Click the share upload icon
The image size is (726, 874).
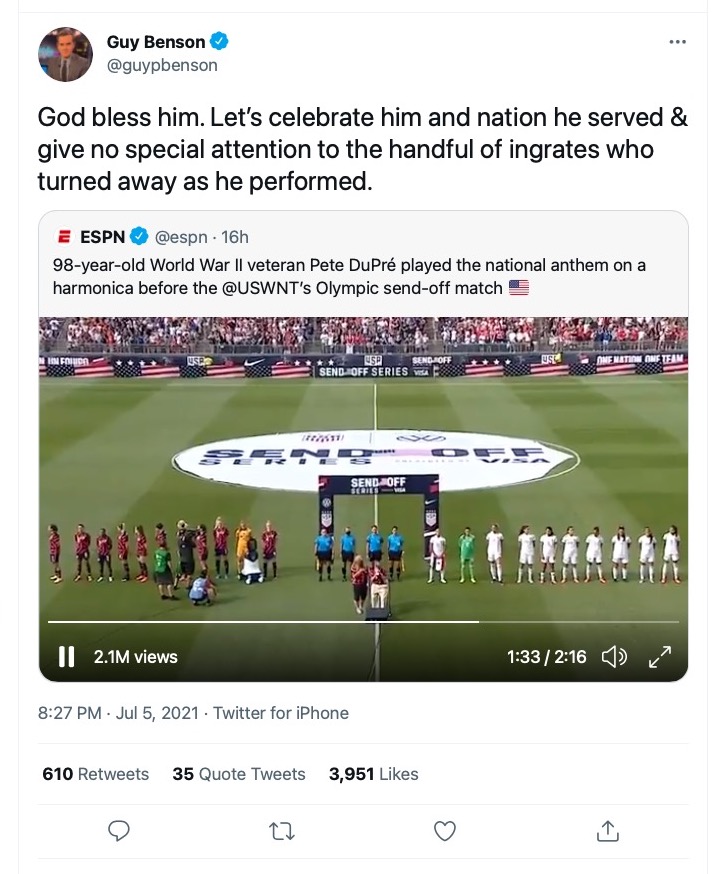point(607,830)
